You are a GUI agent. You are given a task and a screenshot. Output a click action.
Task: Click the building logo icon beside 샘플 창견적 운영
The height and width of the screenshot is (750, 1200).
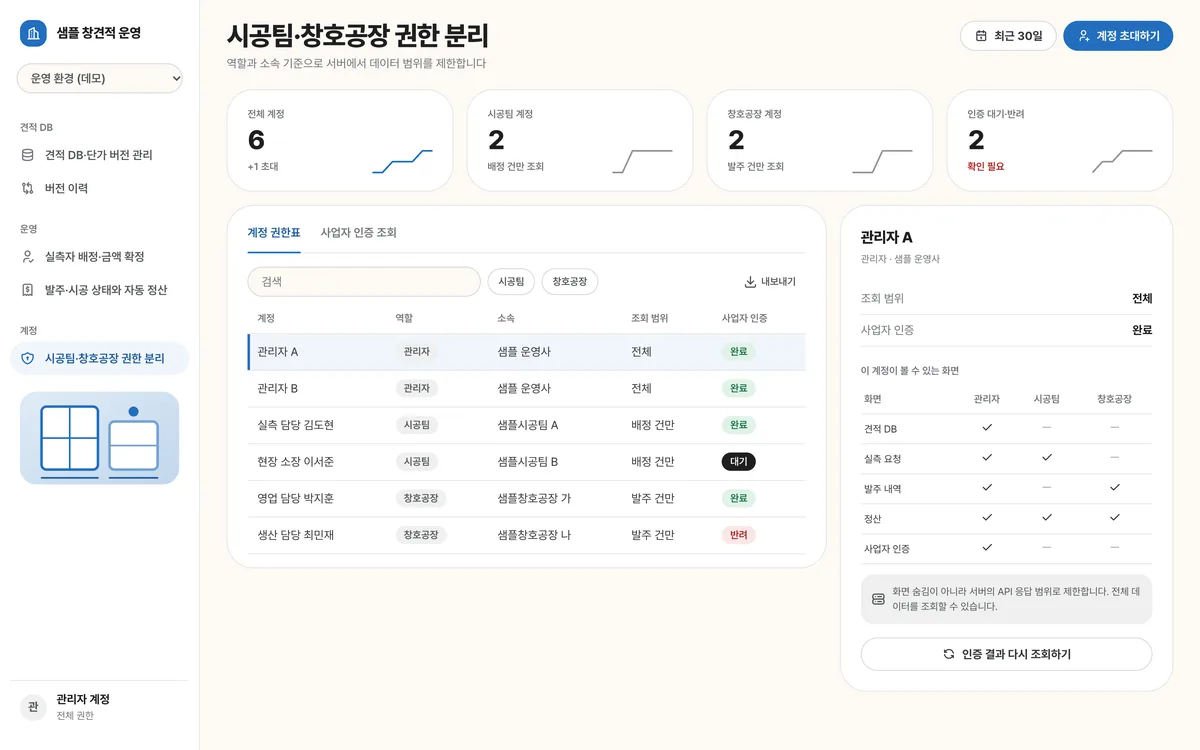(34, 33)
